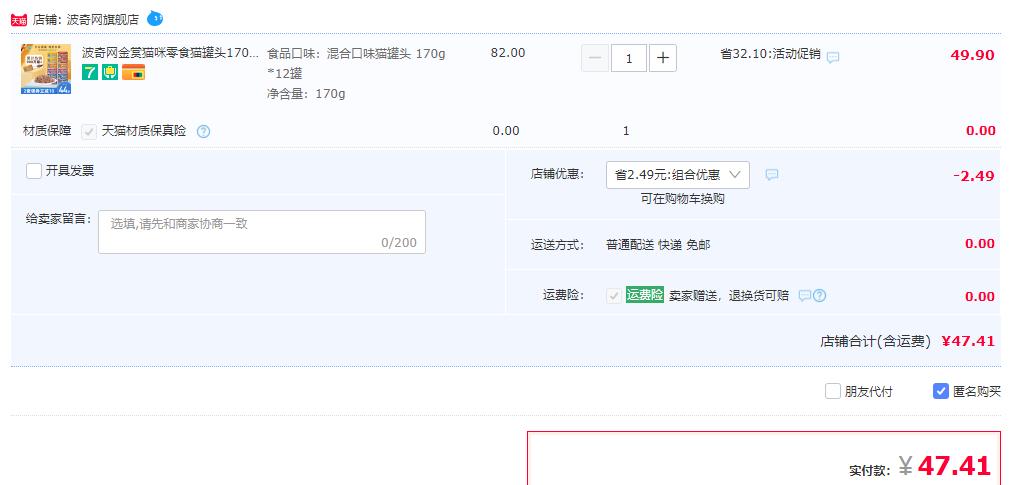Click the 材质保障 label
The image size is (1017, 485).
pos(47,131)
